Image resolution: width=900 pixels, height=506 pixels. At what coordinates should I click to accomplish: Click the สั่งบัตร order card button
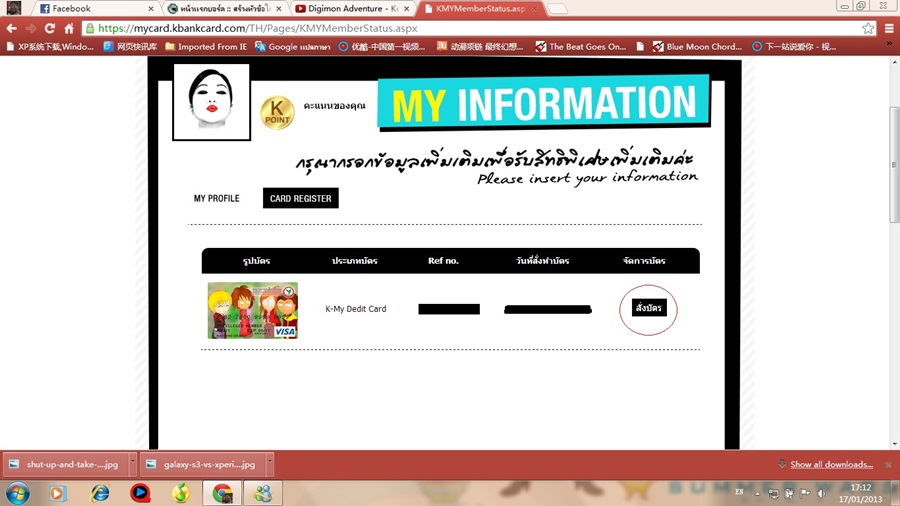[x=649, y=308]
